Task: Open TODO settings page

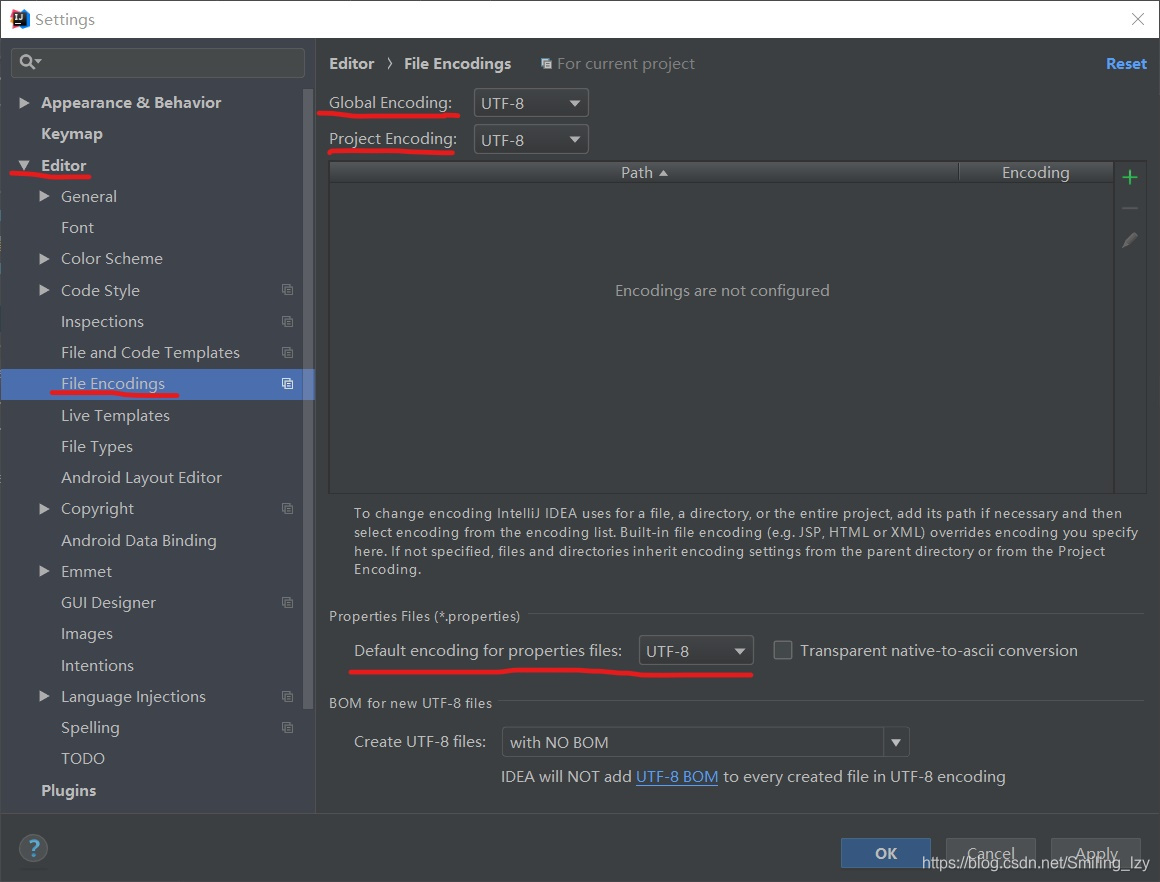Action: 83,758
